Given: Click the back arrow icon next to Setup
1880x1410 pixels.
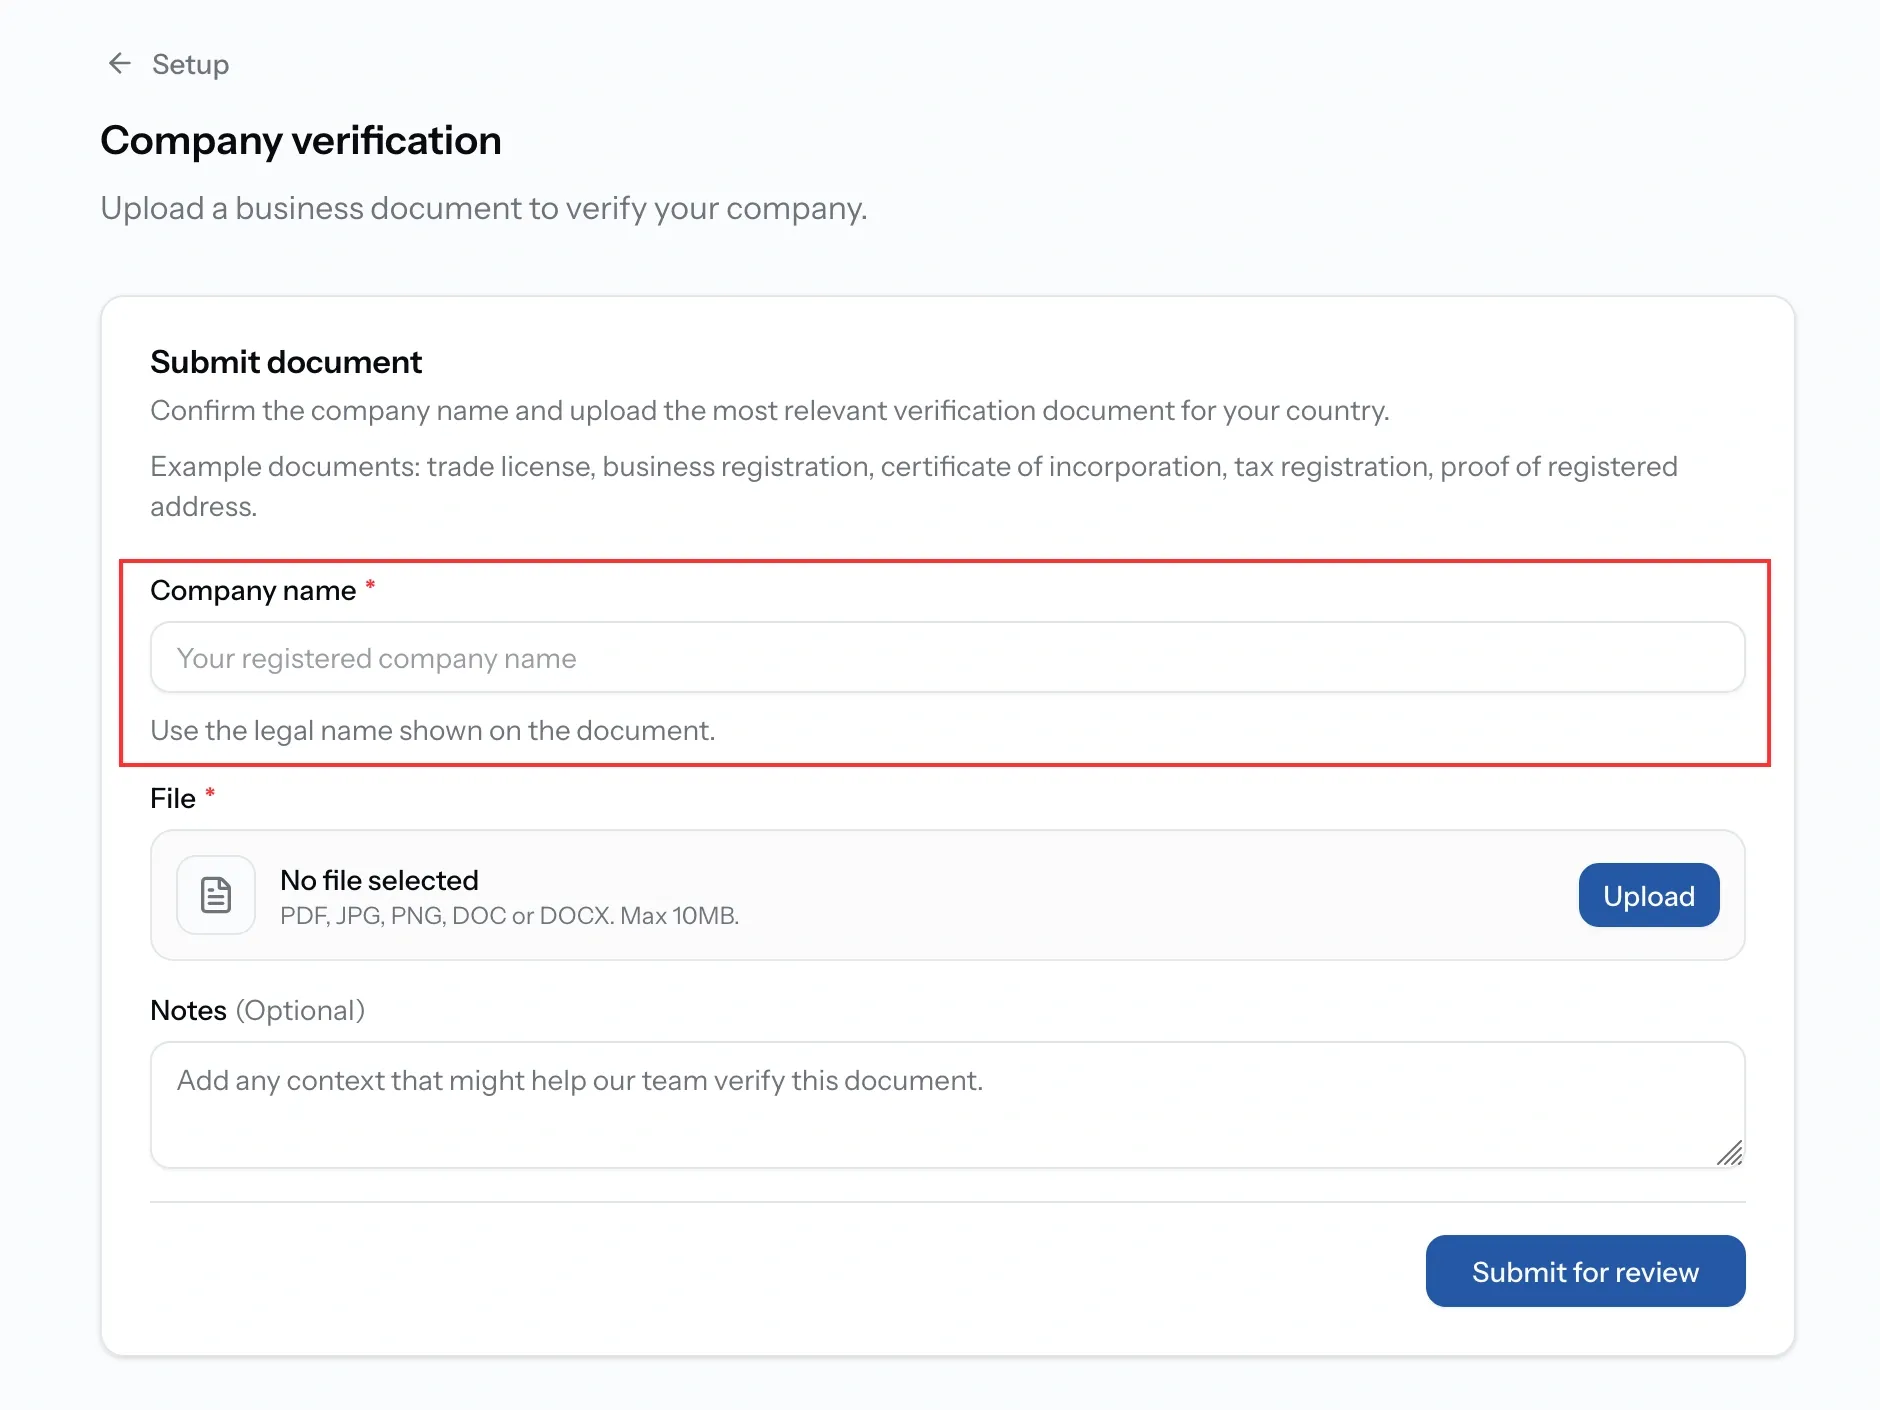Looking at the screenshot, I should click(x=119, y=64).
